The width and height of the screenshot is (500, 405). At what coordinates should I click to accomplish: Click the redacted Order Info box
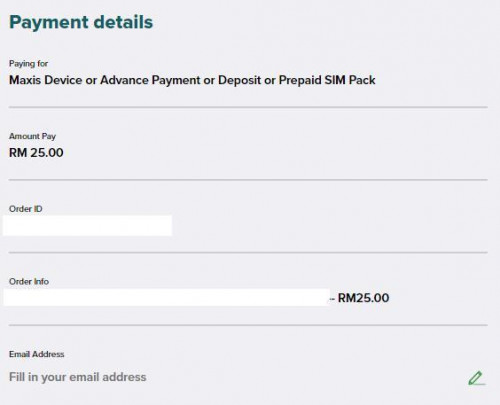167,297
